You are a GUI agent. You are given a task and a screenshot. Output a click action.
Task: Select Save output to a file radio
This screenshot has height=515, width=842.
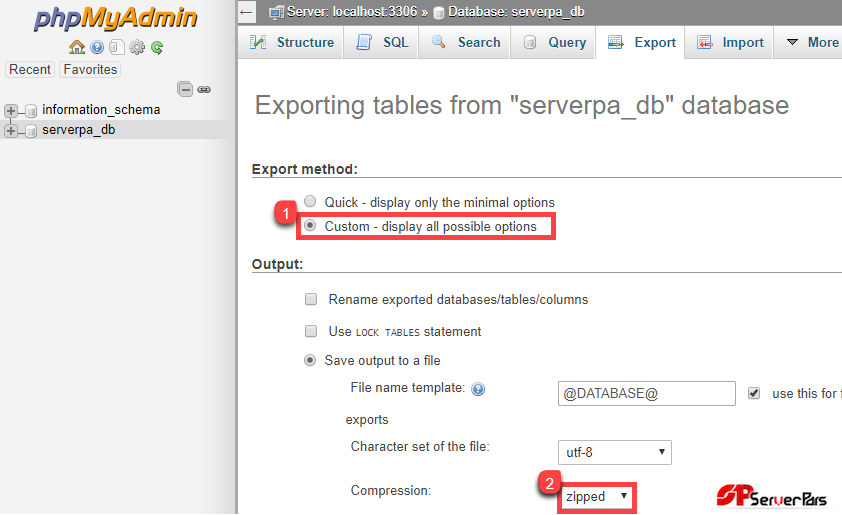pyautogui.click(x=310, y=360)
